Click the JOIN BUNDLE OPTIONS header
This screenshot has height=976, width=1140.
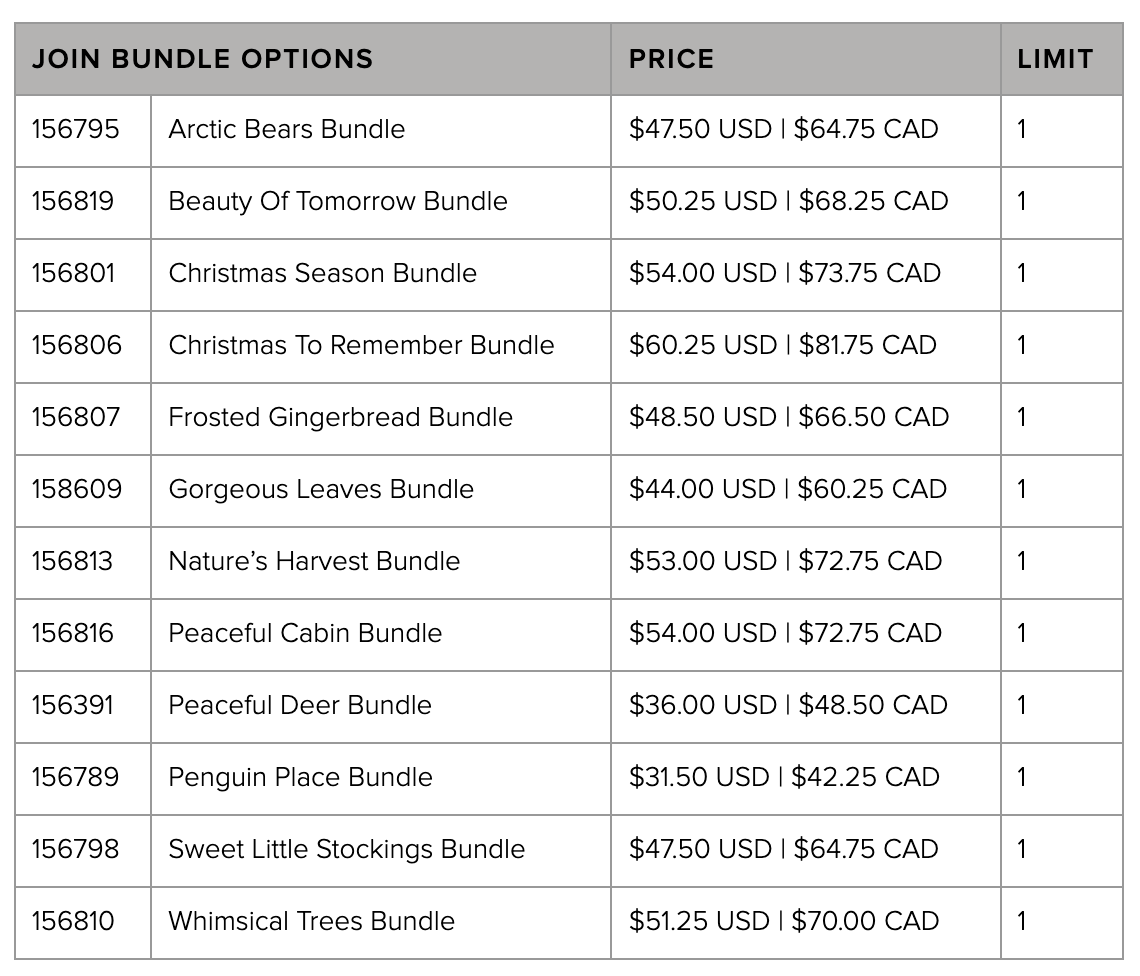[x=202, y=59]
